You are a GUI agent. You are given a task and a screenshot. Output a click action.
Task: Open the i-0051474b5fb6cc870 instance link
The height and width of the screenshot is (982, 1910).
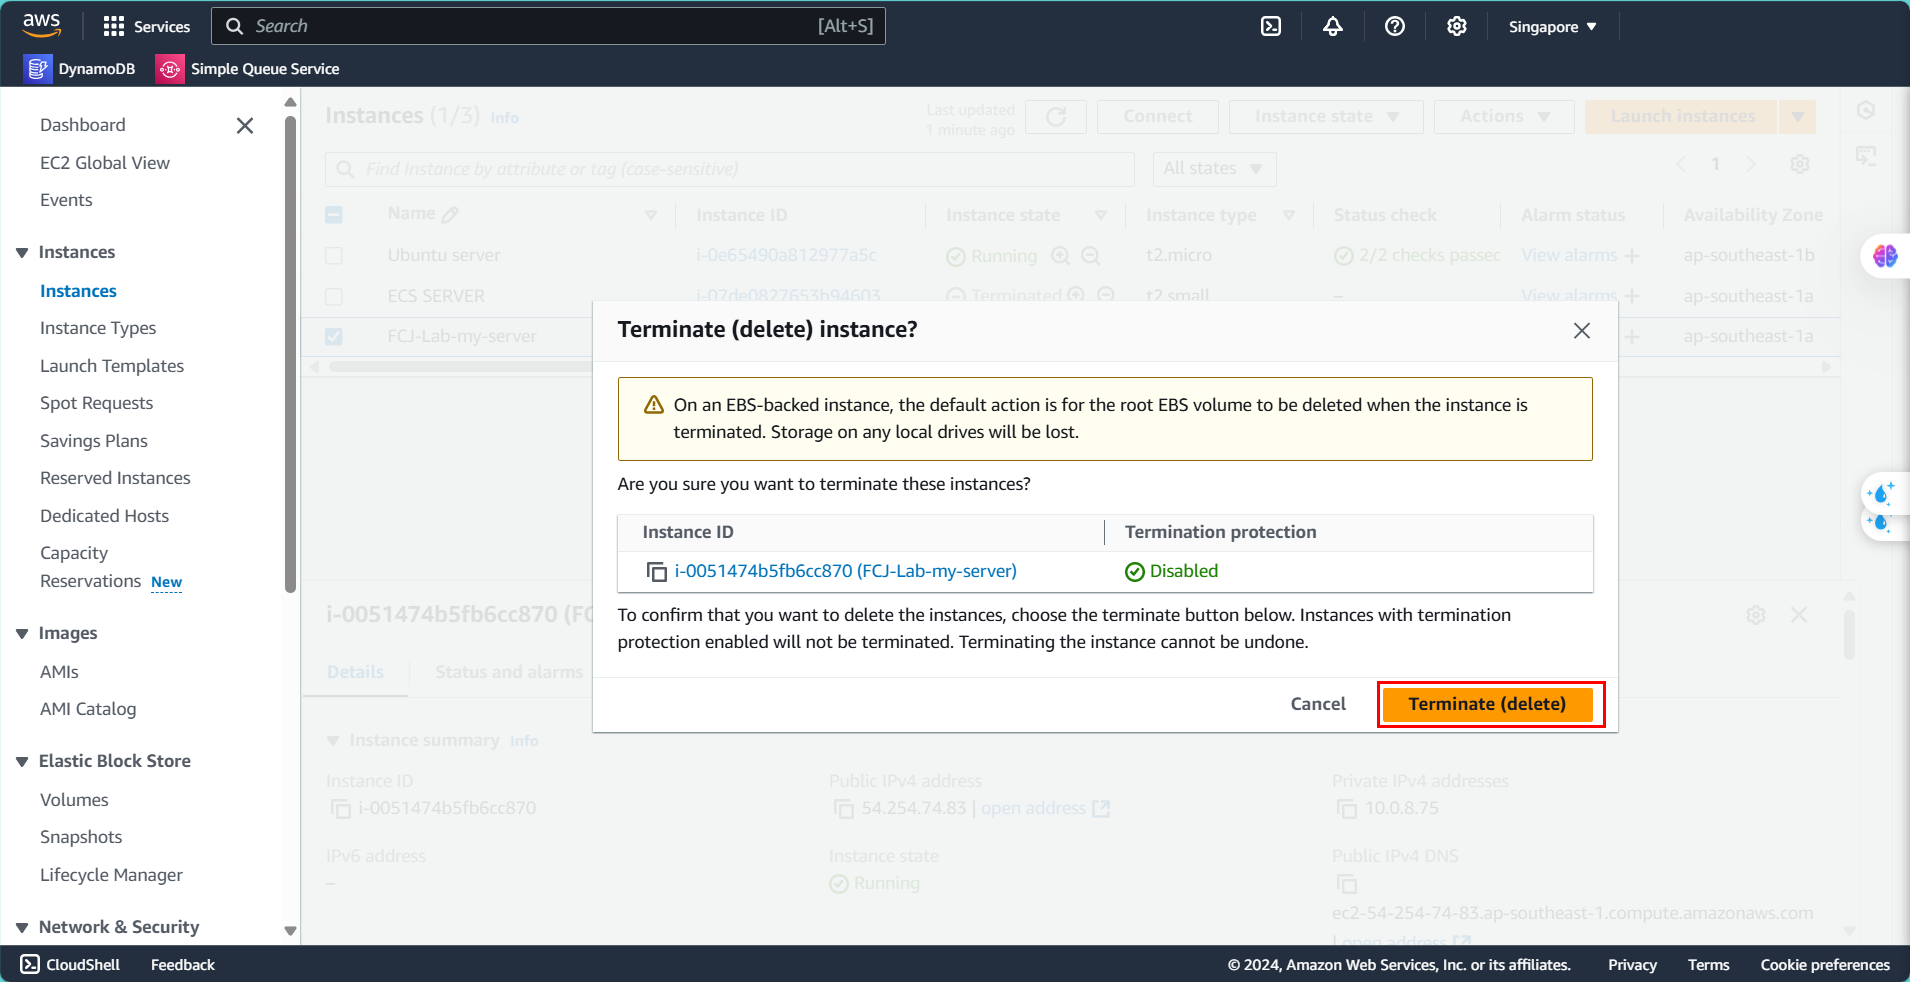(845, 571)
